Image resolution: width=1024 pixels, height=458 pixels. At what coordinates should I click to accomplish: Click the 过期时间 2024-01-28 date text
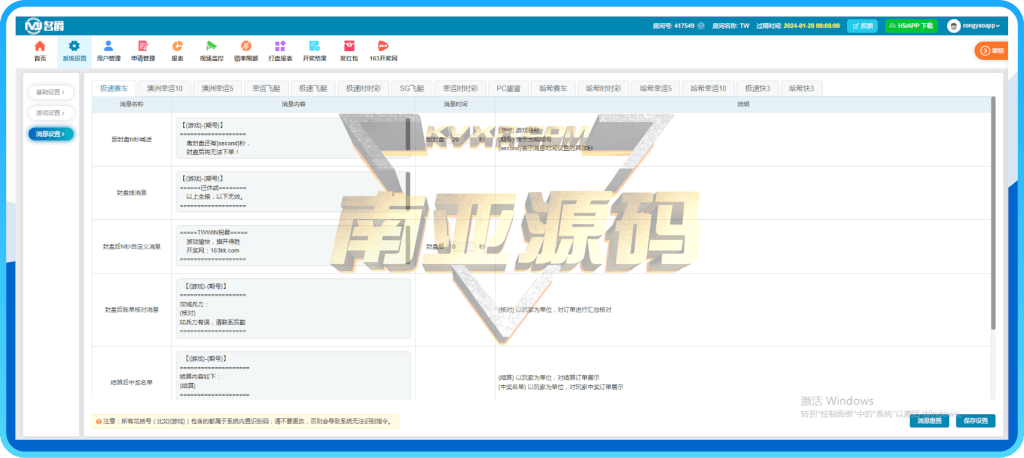point(811,26)
